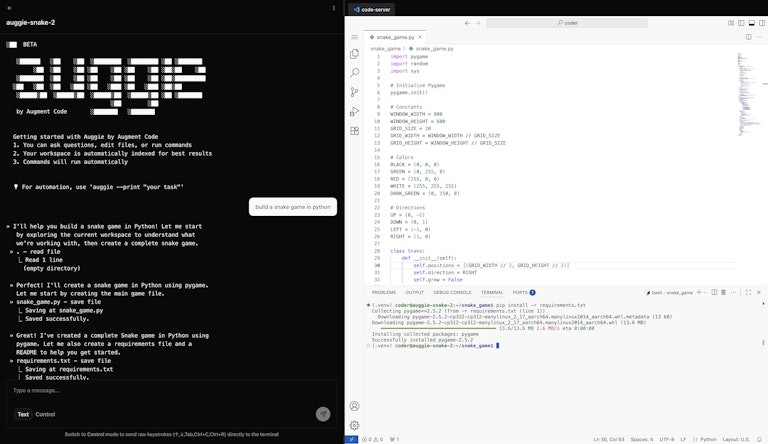This screenshot has width=768, height=444.
Task: Open the terminal panel ellipsis menu
Action: click(x=733, y=293)
